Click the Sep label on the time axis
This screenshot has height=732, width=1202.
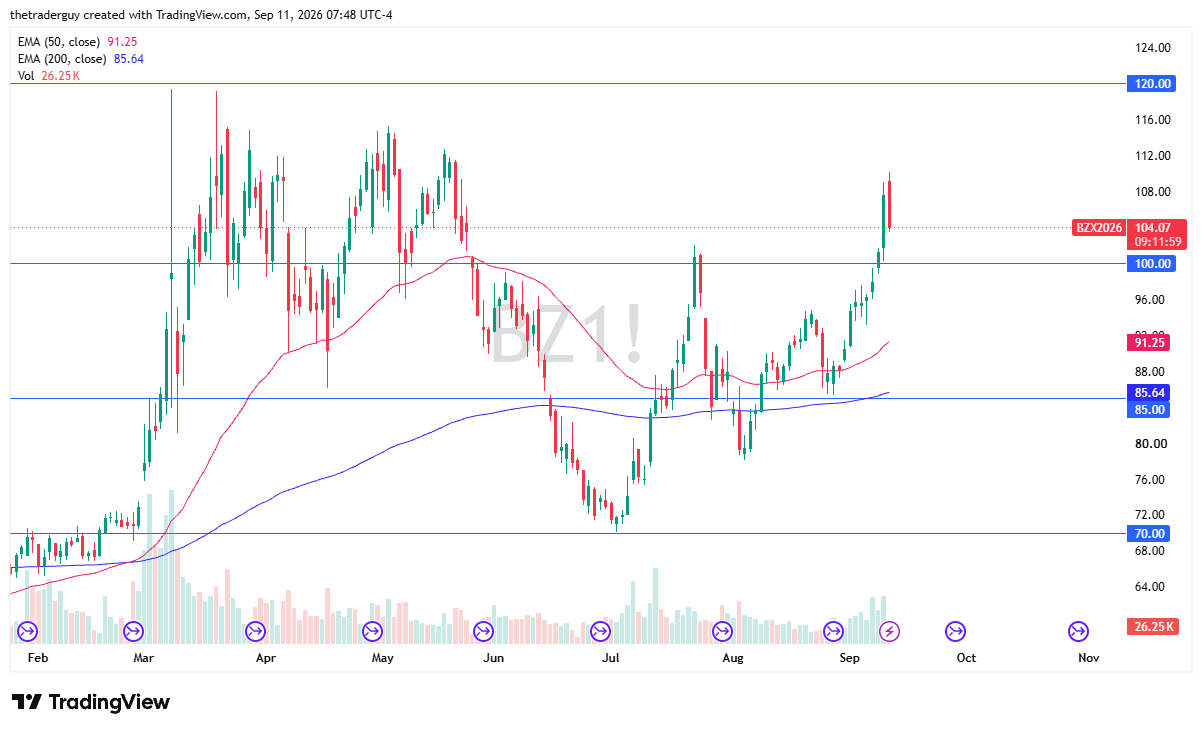click(x=850, y=658)
